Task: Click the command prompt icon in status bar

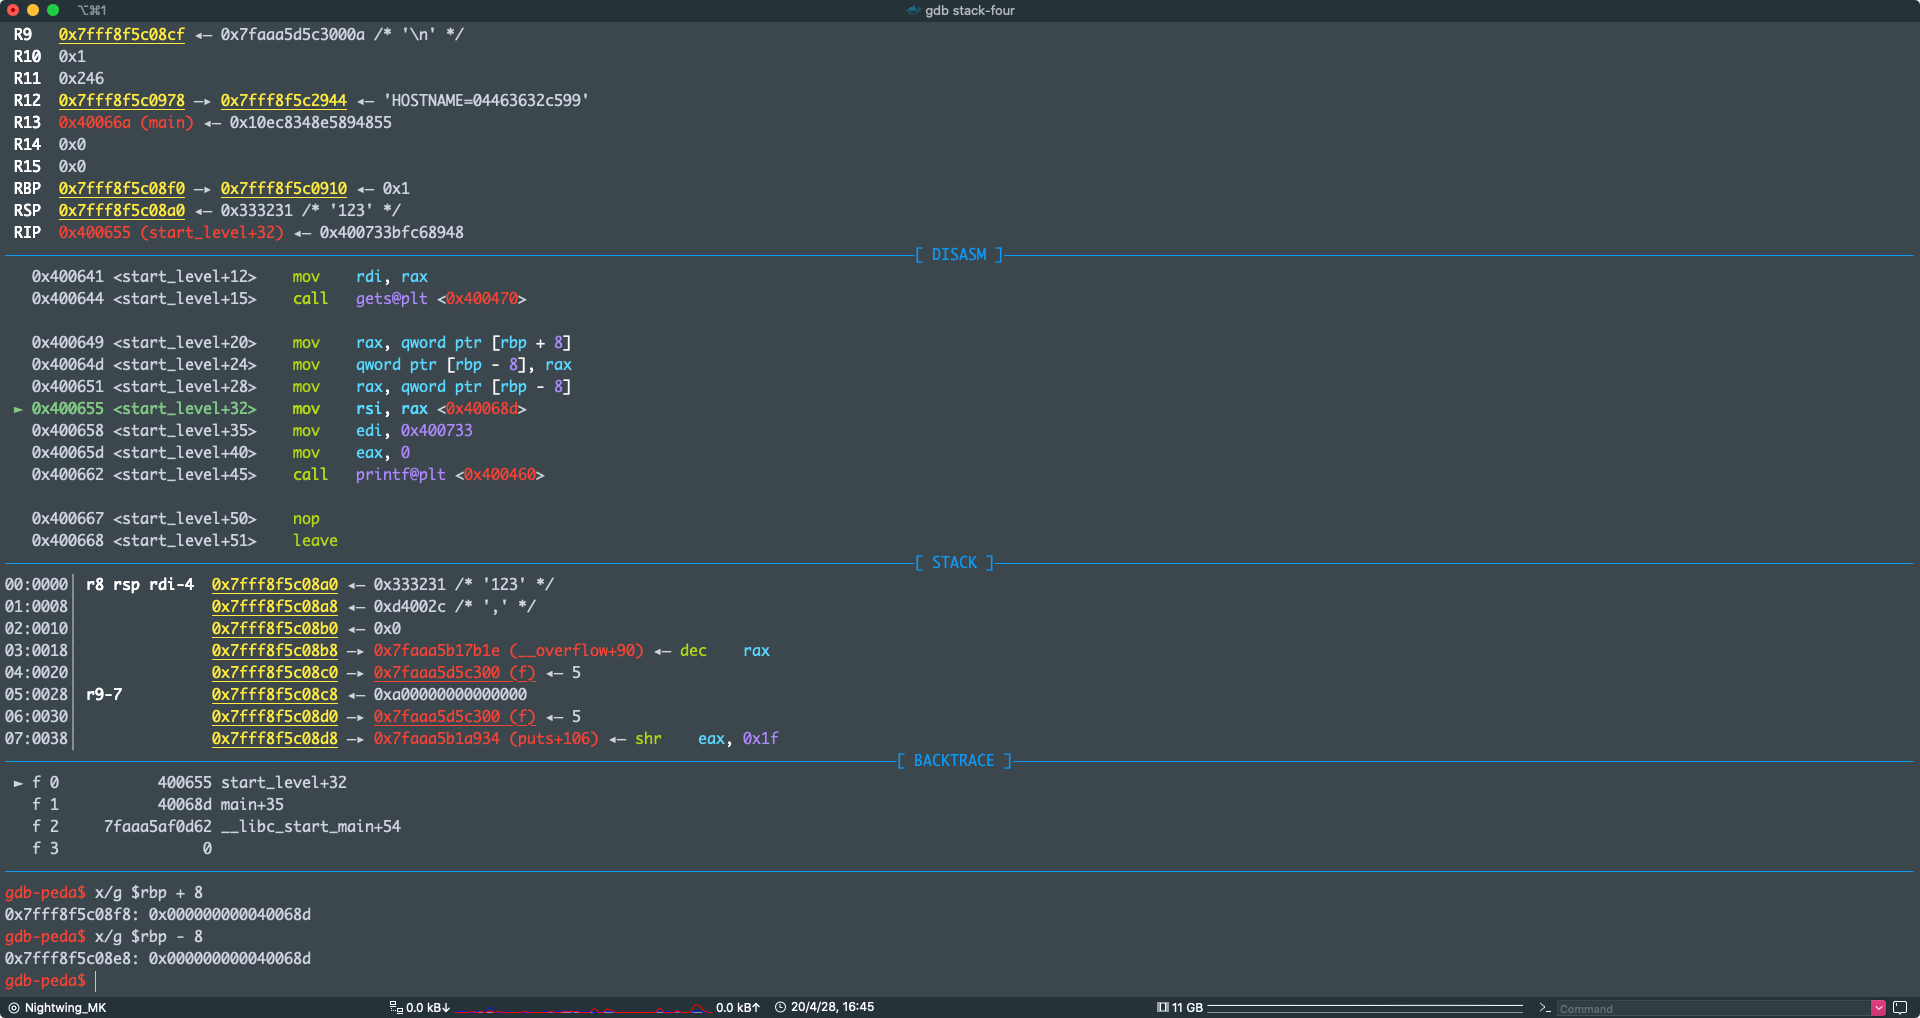Action: [1545, 1008]
